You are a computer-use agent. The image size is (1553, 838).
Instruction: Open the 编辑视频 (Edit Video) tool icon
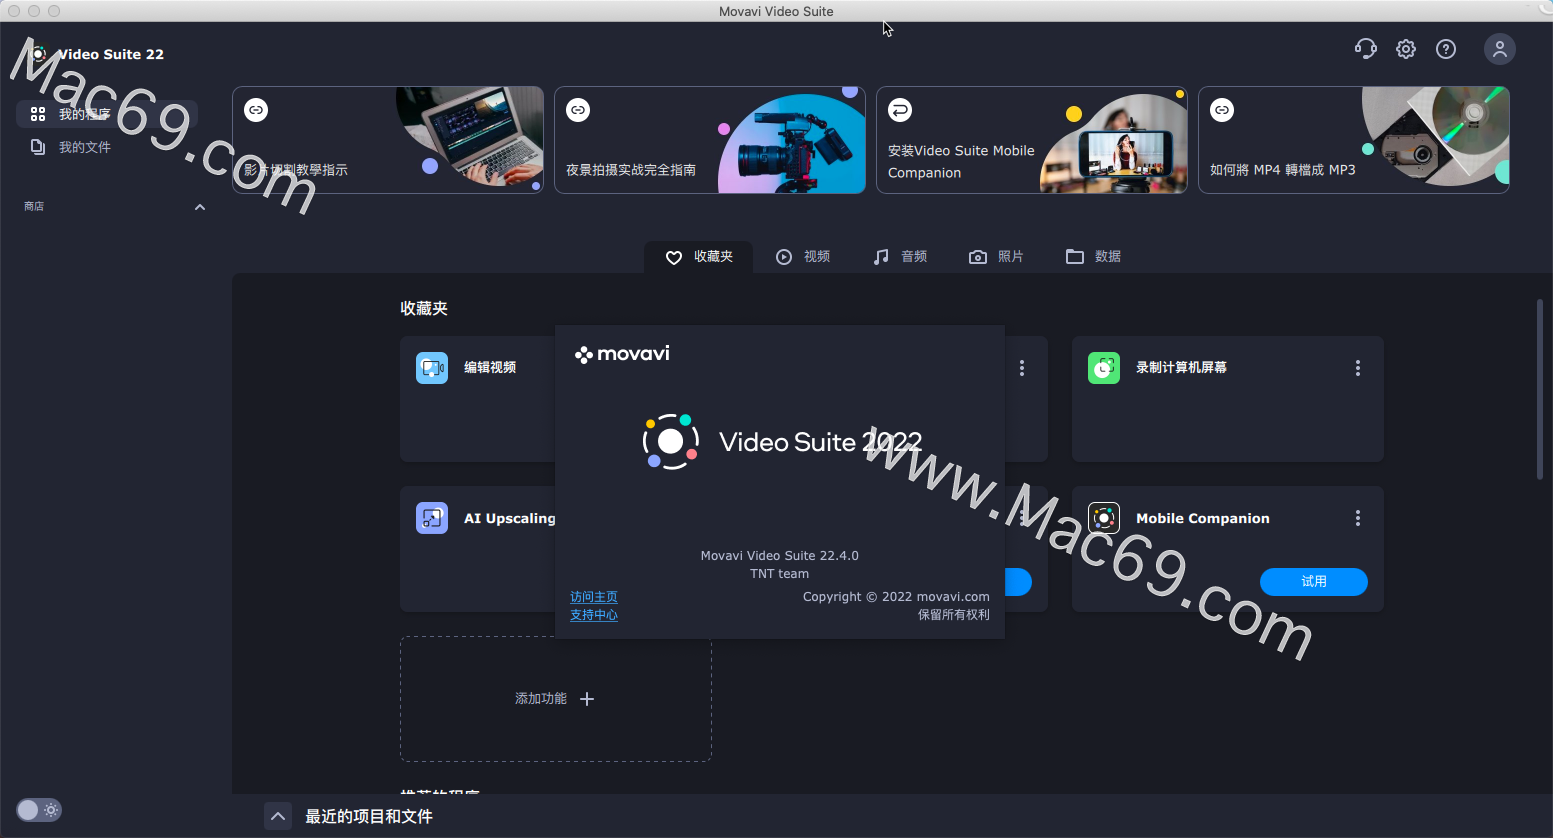coord(431,367)
